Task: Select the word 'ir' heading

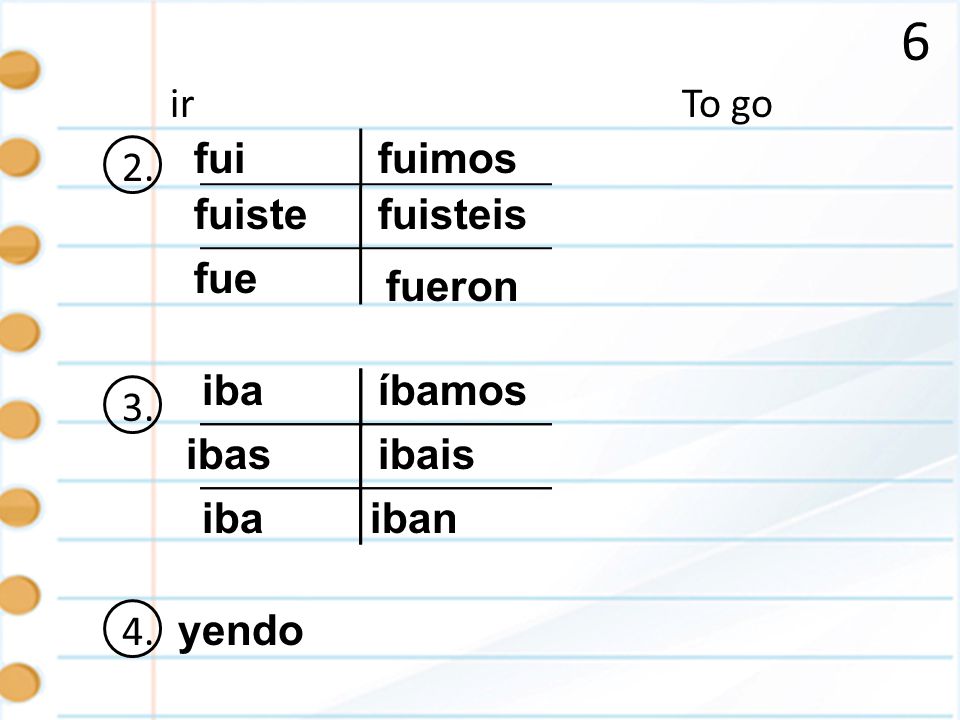Action: click(x=182, y=104)
